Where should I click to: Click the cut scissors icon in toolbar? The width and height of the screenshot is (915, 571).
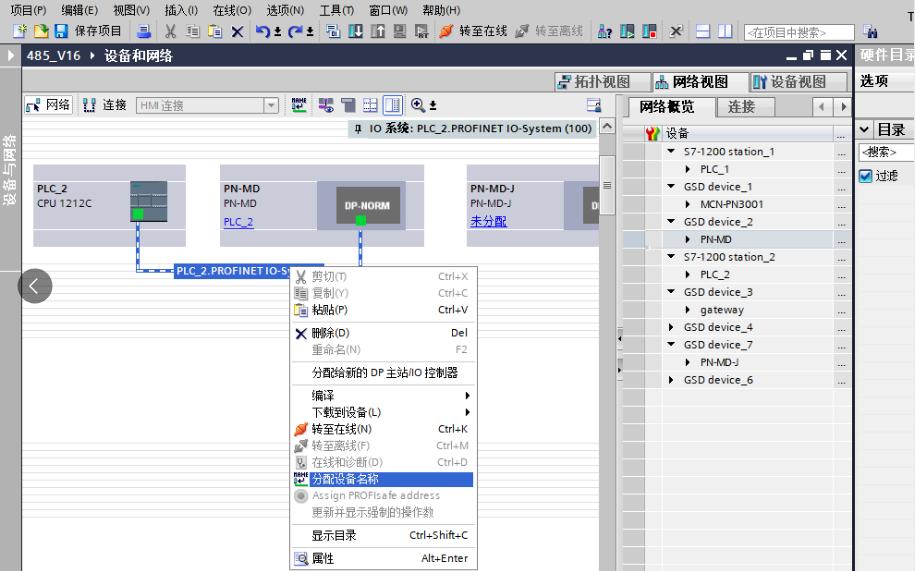point(171,31)
